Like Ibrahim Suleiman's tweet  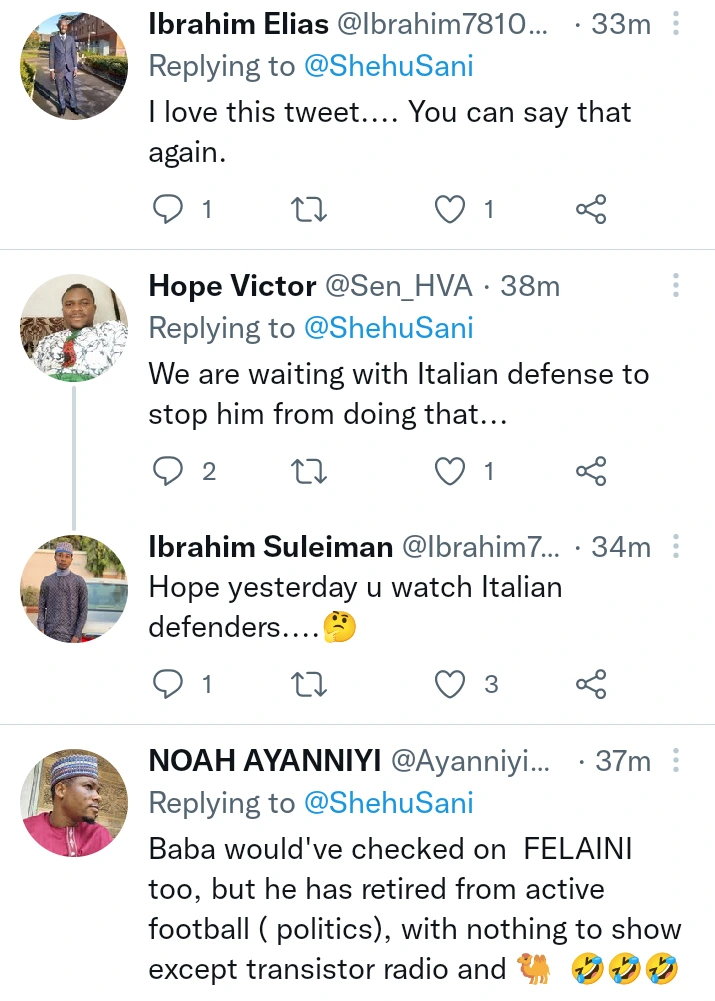tap(451, 685)
